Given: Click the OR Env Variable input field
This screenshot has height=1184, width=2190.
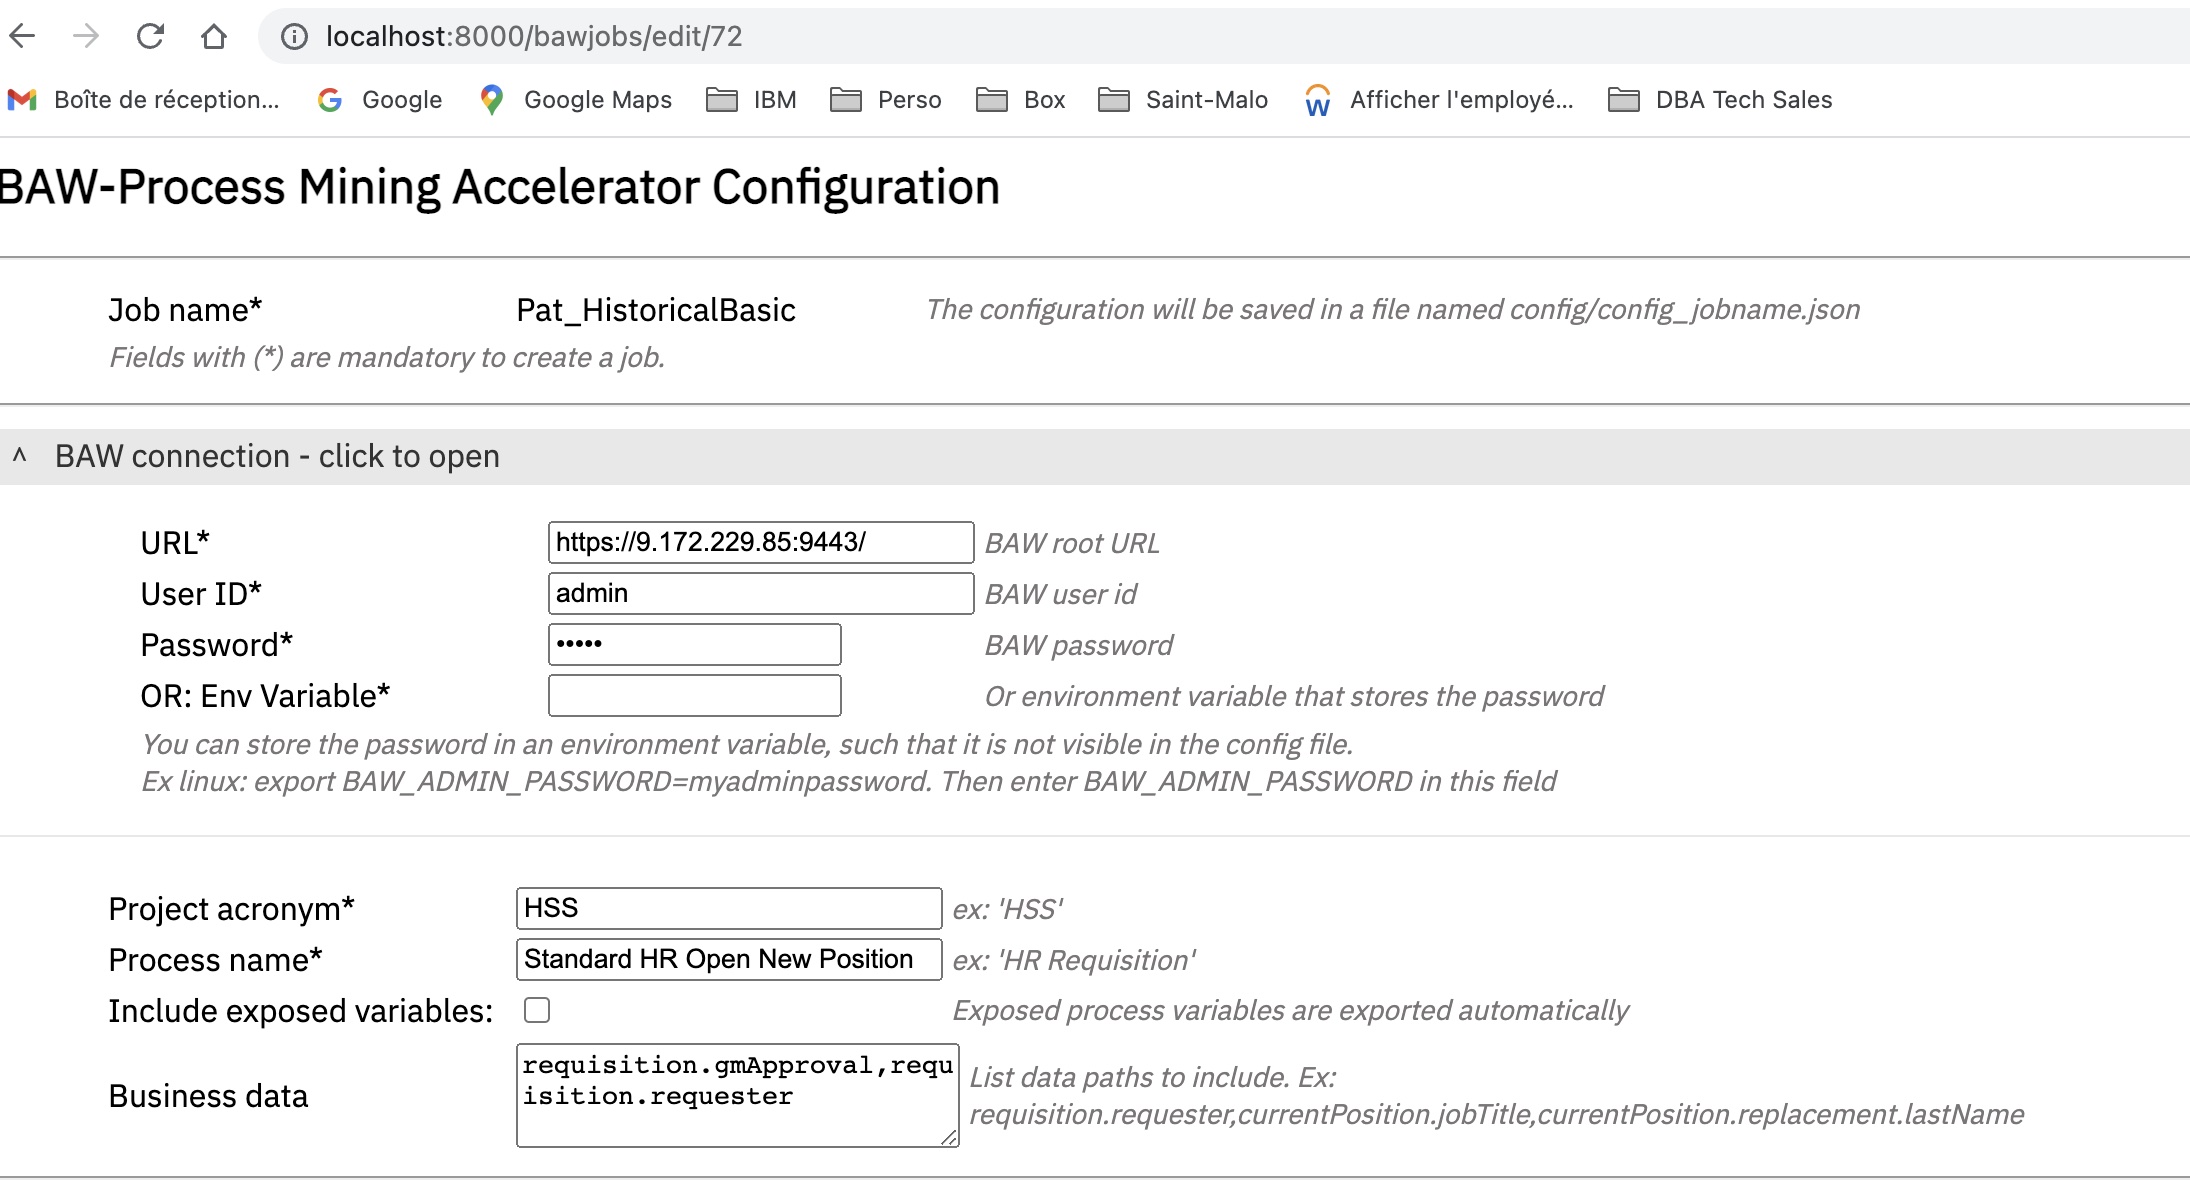Looking at the screenshot, I should coord(693,696).
